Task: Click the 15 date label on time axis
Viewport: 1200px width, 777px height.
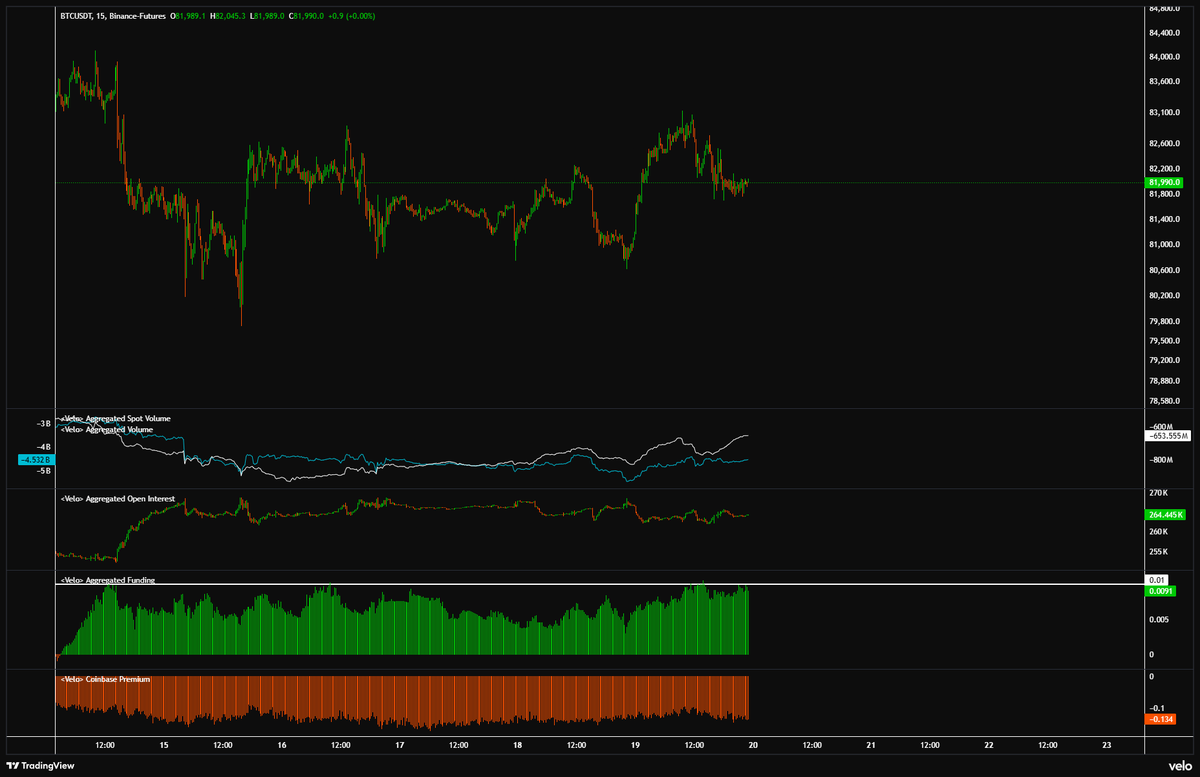Action: (x=165, y=746)
